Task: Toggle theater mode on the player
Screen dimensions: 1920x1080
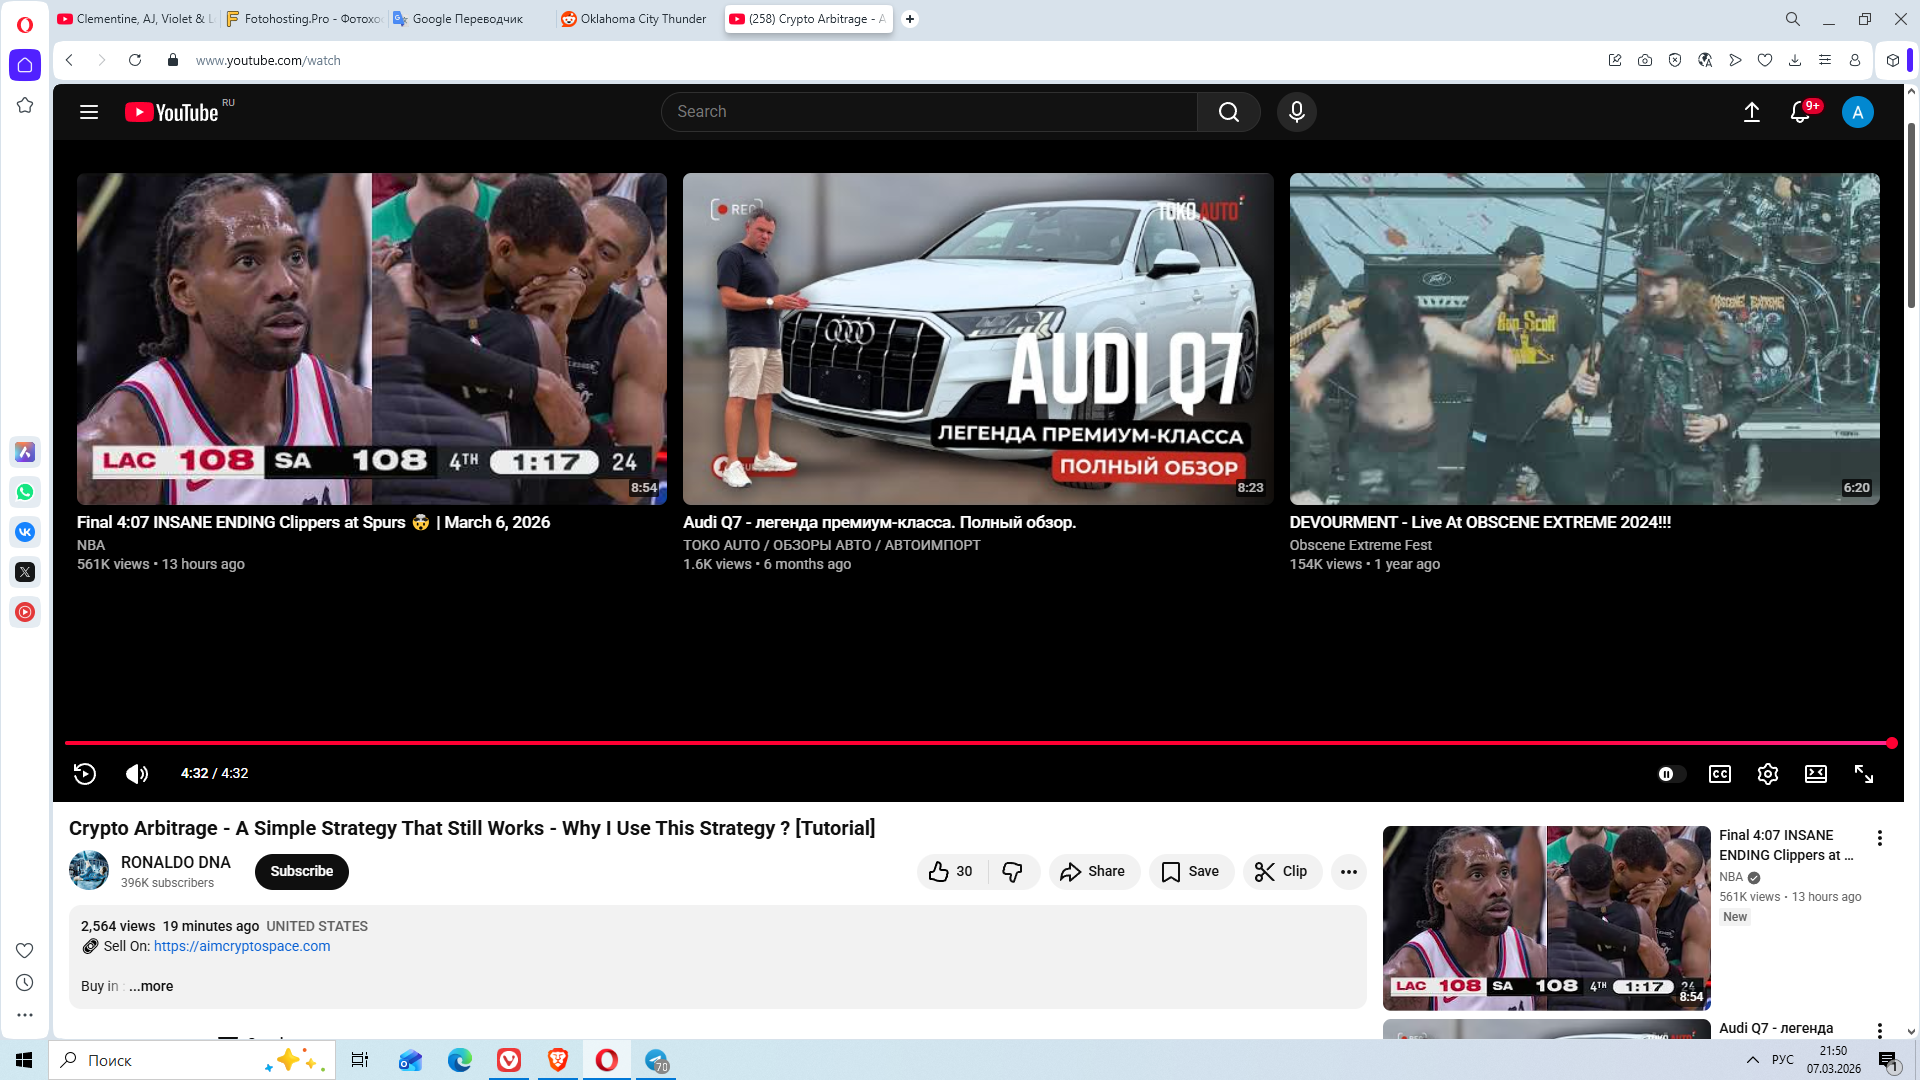Action: point(1815,774)
